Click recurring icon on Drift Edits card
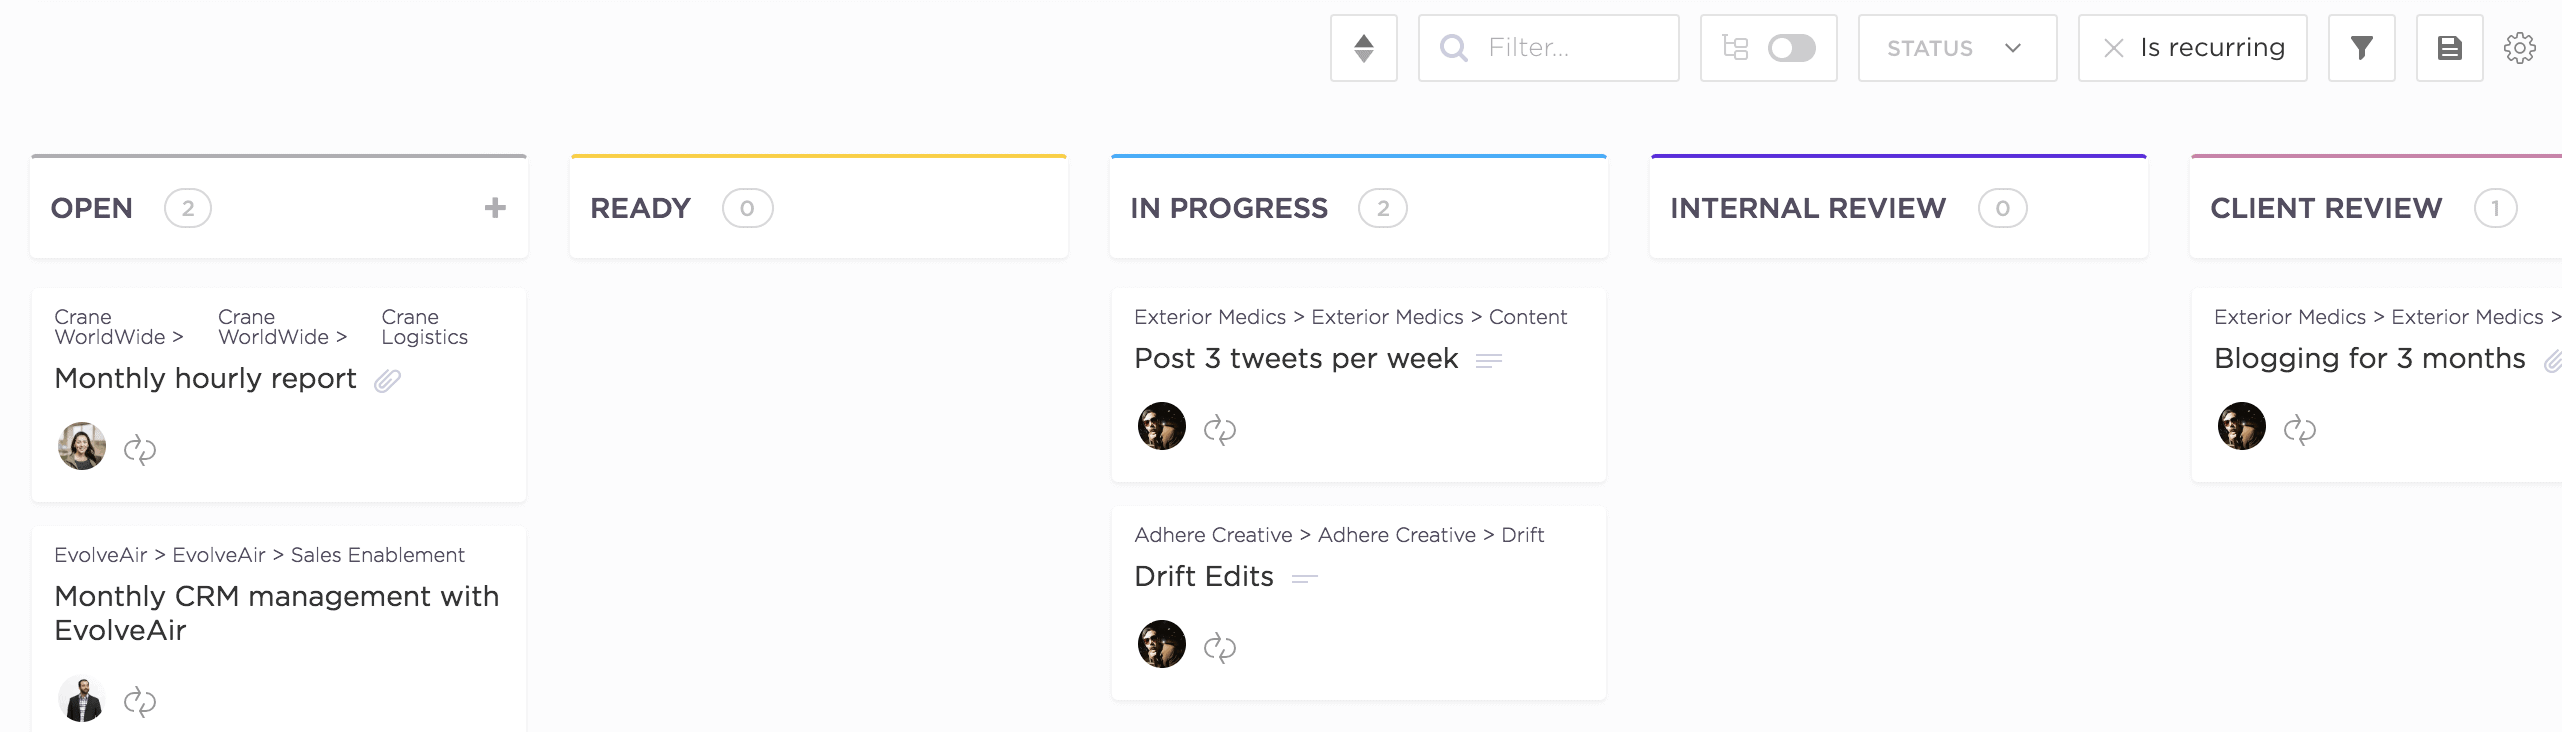This screenshot has width=2562, height=732. coord(1219,648)
